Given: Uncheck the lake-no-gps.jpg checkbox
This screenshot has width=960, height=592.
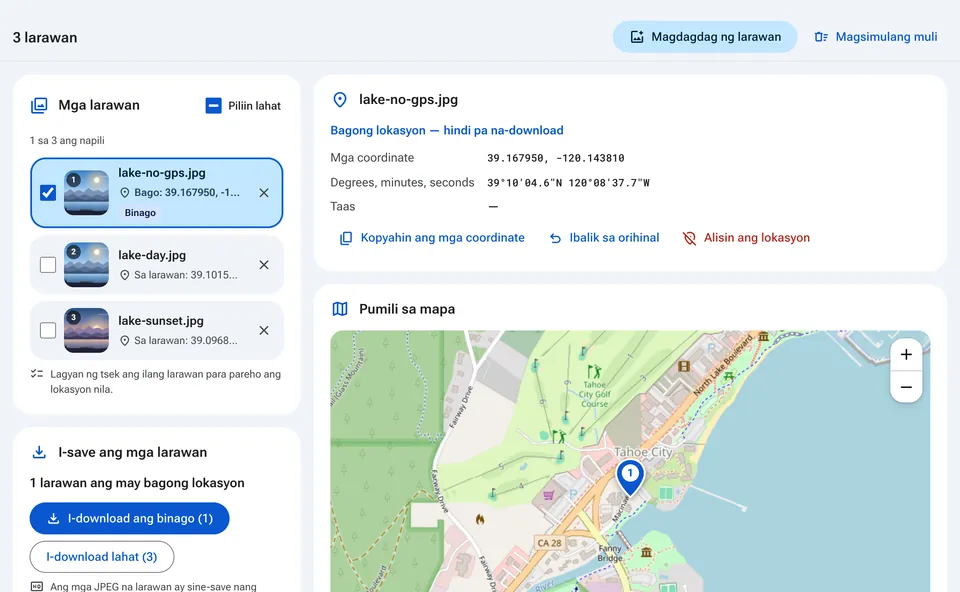Looking at the screenshot, I should click(48, 193).
